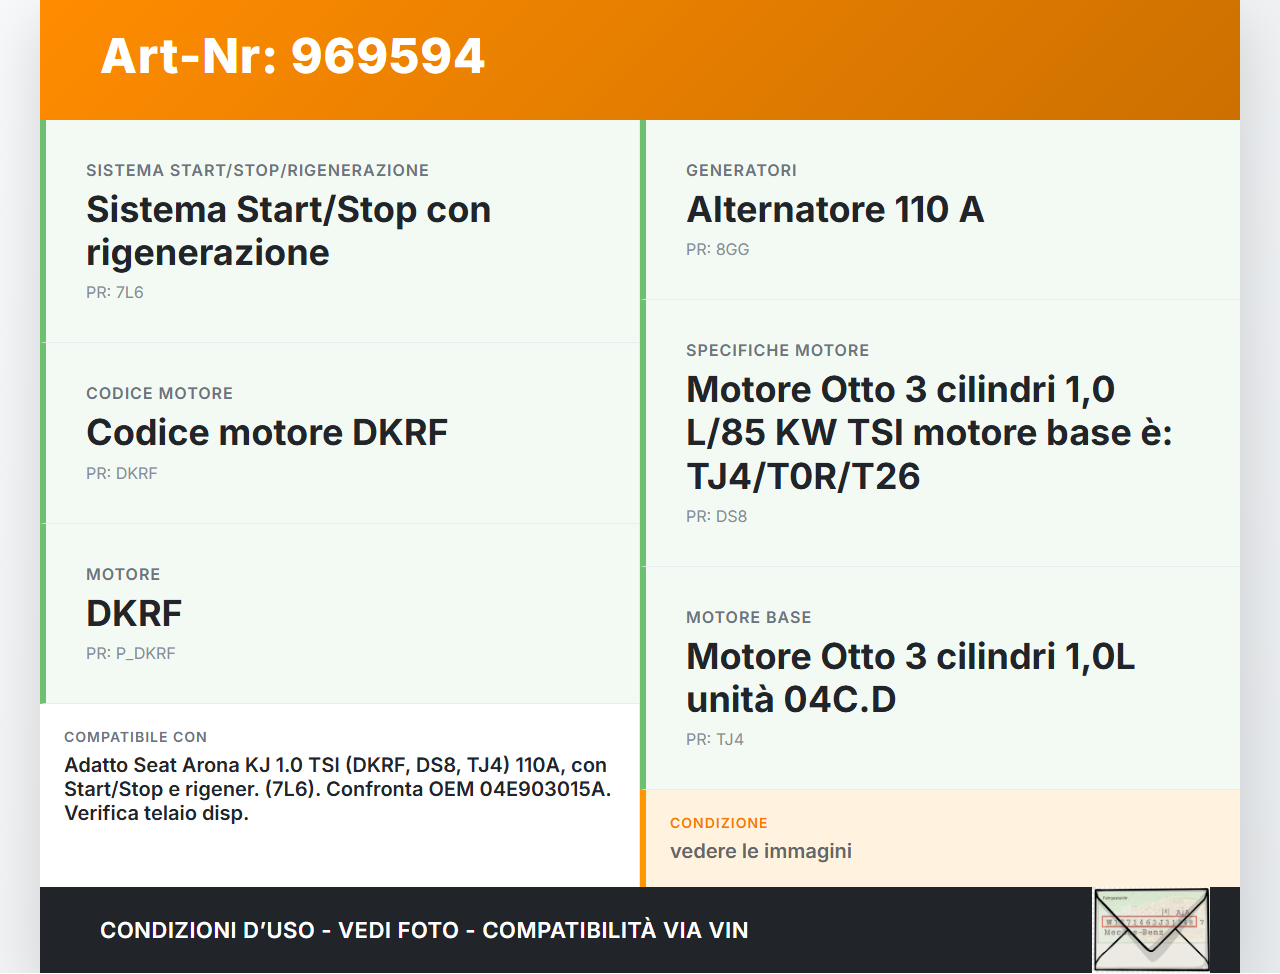The height and width of the screenshot is (974, 1280).
Task: Select 'vedere le immagini' condition text
Action: point(761,851)
